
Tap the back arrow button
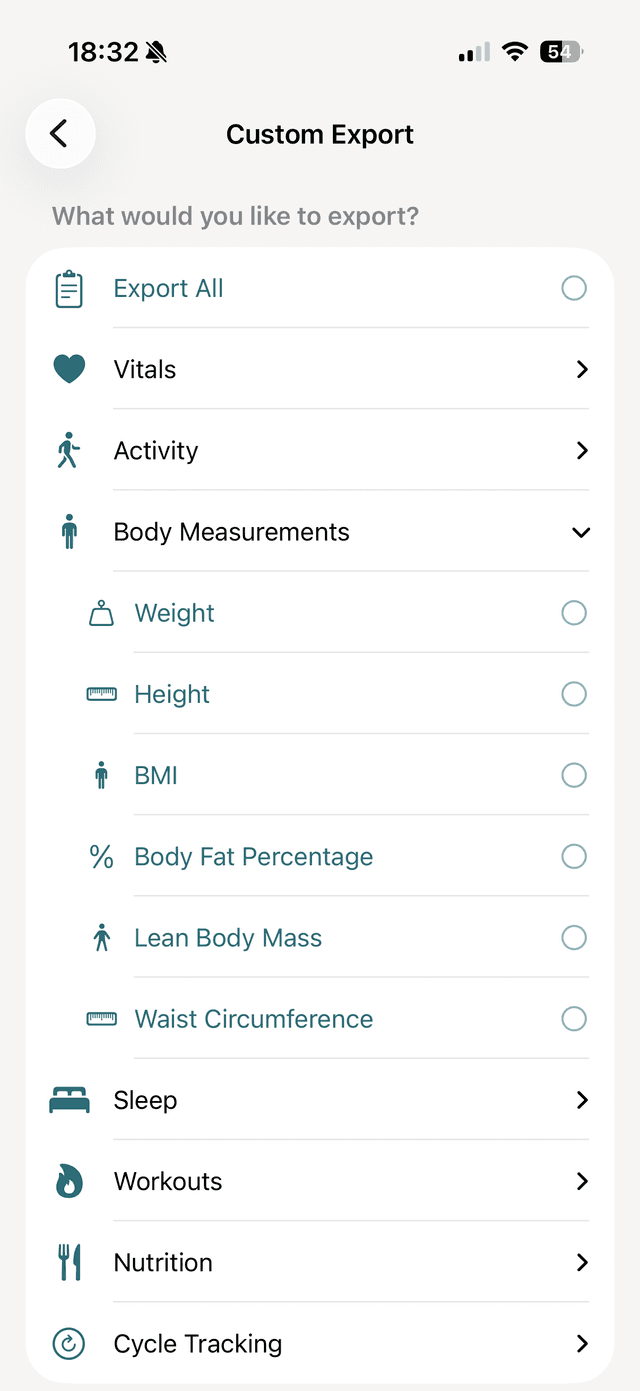tap(60, 133)
